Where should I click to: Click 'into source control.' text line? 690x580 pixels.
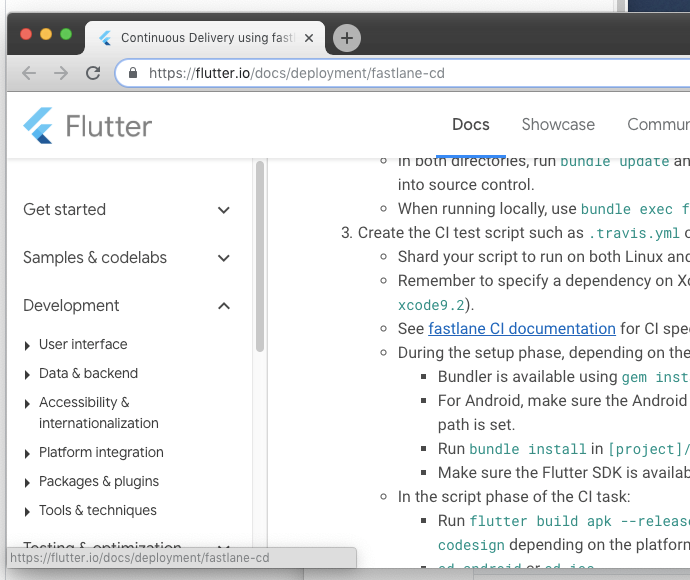point(466,185)
